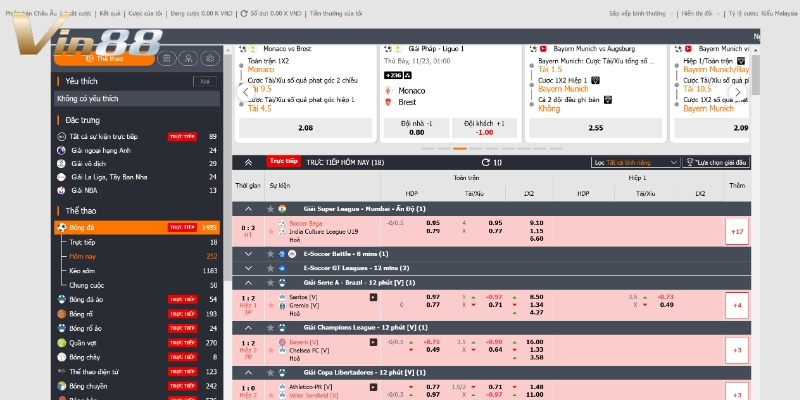Click 2.08 odds on Monaco vs Brest card
This screenshot has width=800, height=400.
tap(305, 128)
